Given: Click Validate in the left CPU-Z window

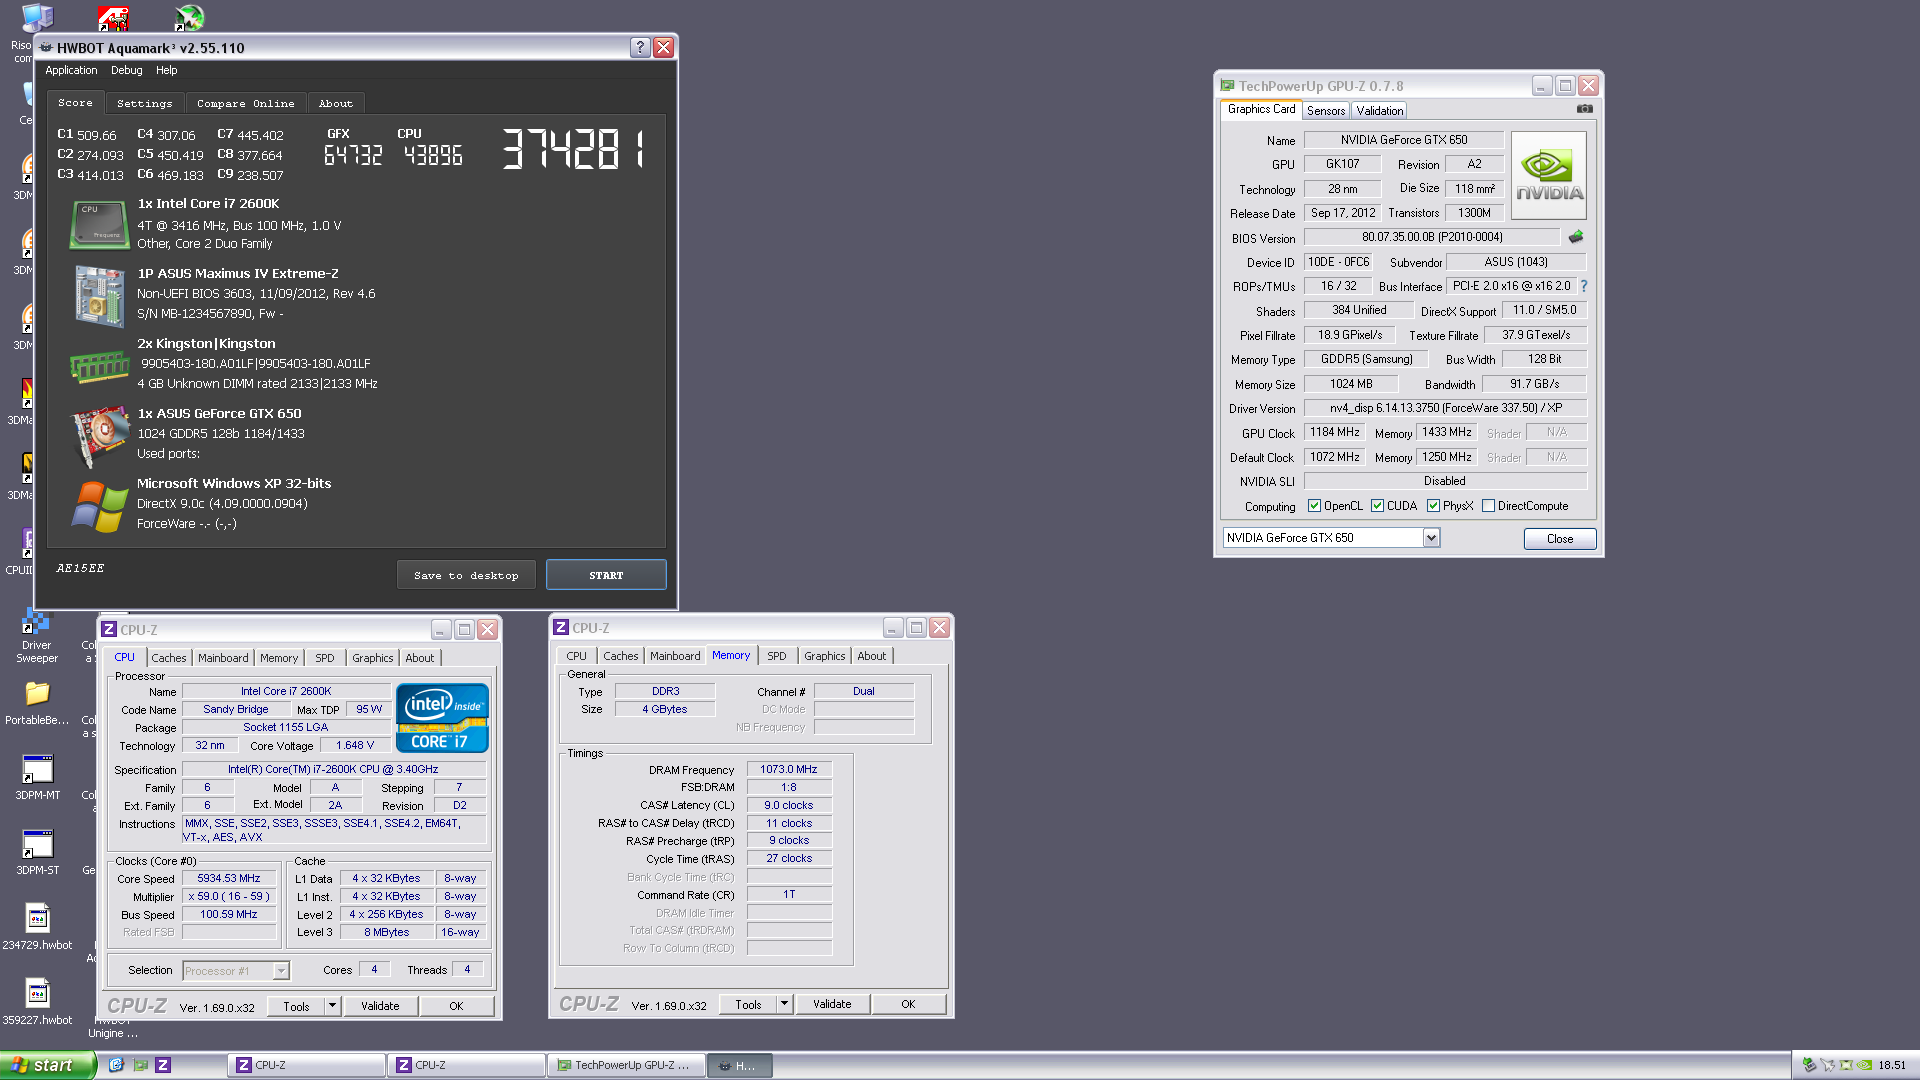Looking at the screenshot, I should click(380, 1006).
